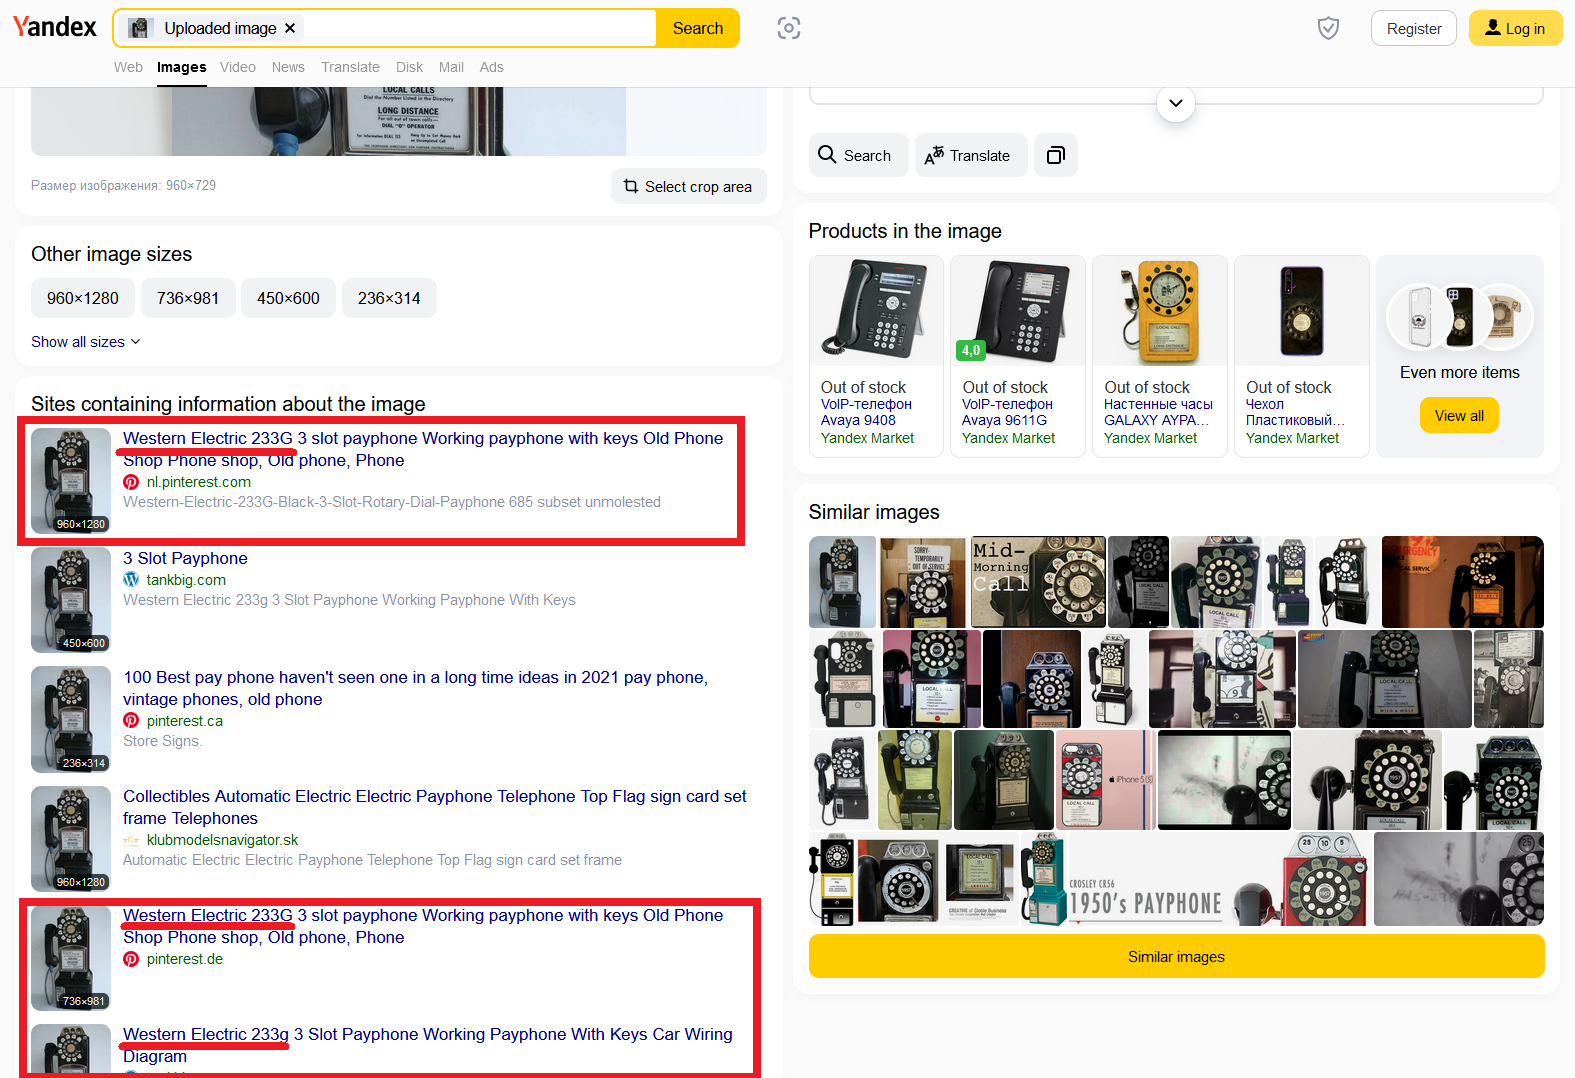Visit the pinterest.de source link
The image size is (1575, 1078).
click(x=185, y=959)
